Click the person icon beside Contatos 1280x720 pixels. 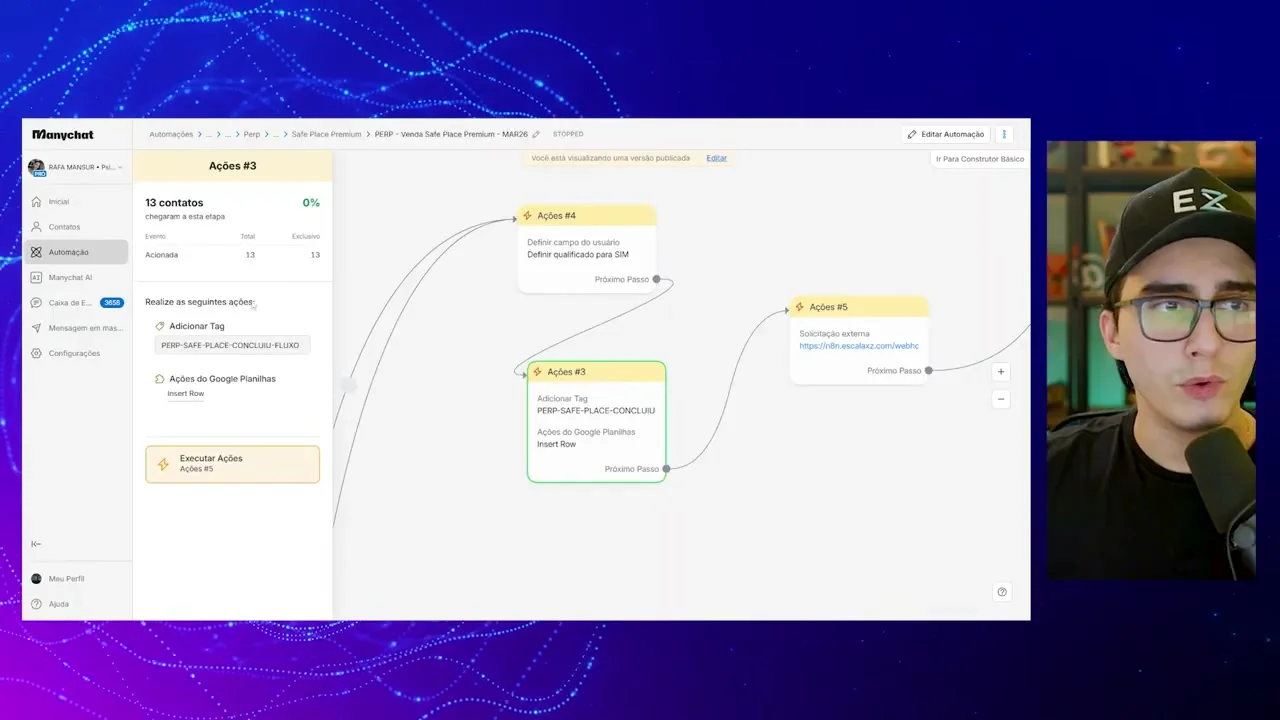37,227
